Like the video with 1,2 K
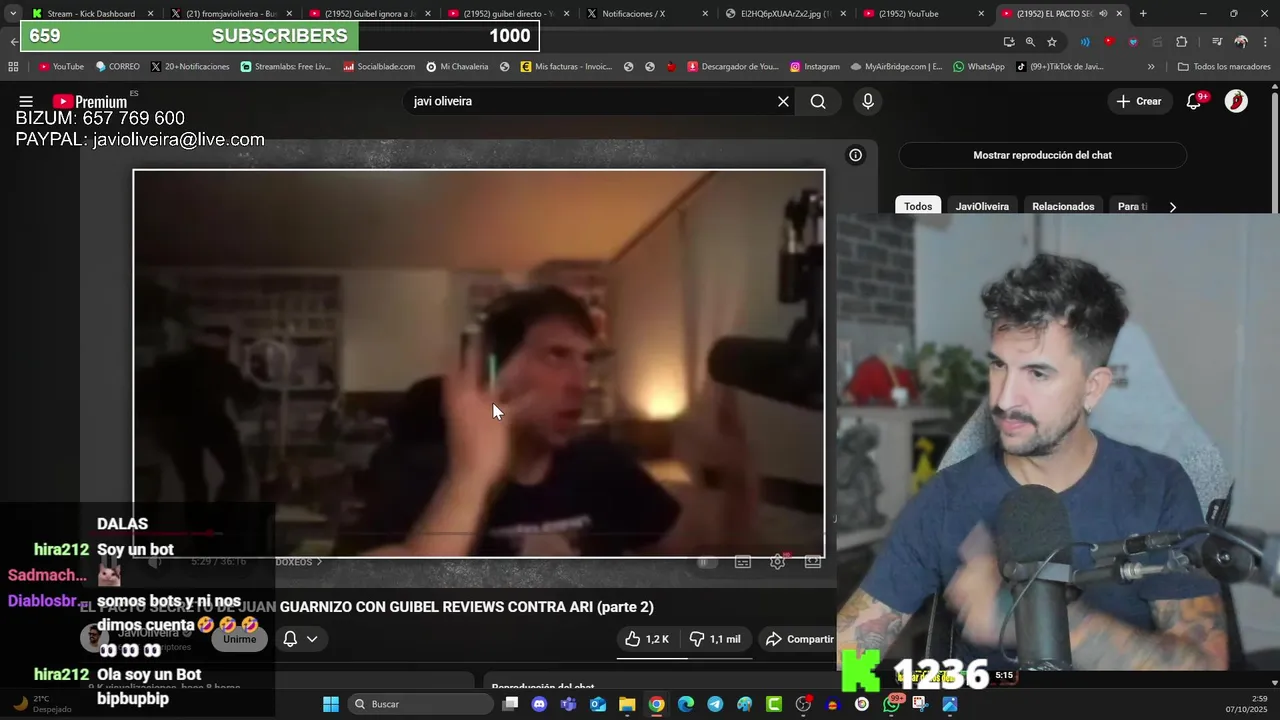This screenshot has height=720, width=1280. pyautogui.click(x=647, y=639)
